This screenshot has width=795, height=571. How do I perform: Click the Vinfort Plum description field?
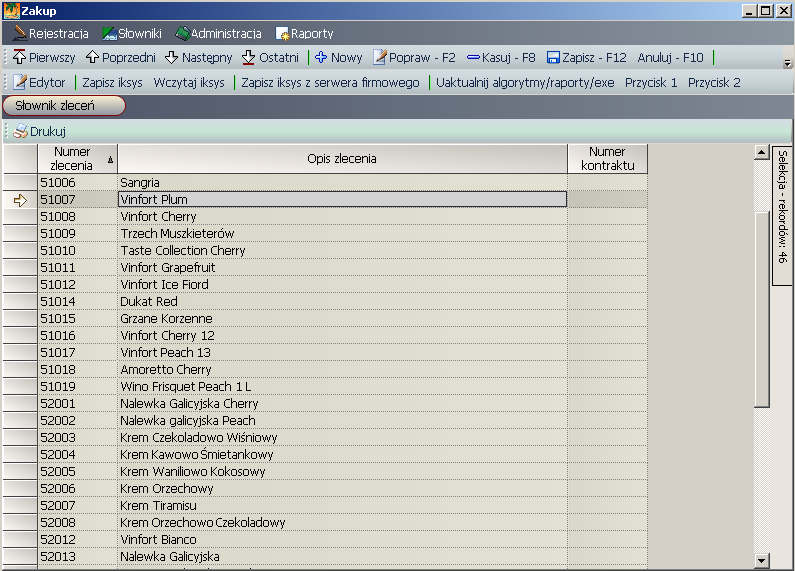point(342,199)
